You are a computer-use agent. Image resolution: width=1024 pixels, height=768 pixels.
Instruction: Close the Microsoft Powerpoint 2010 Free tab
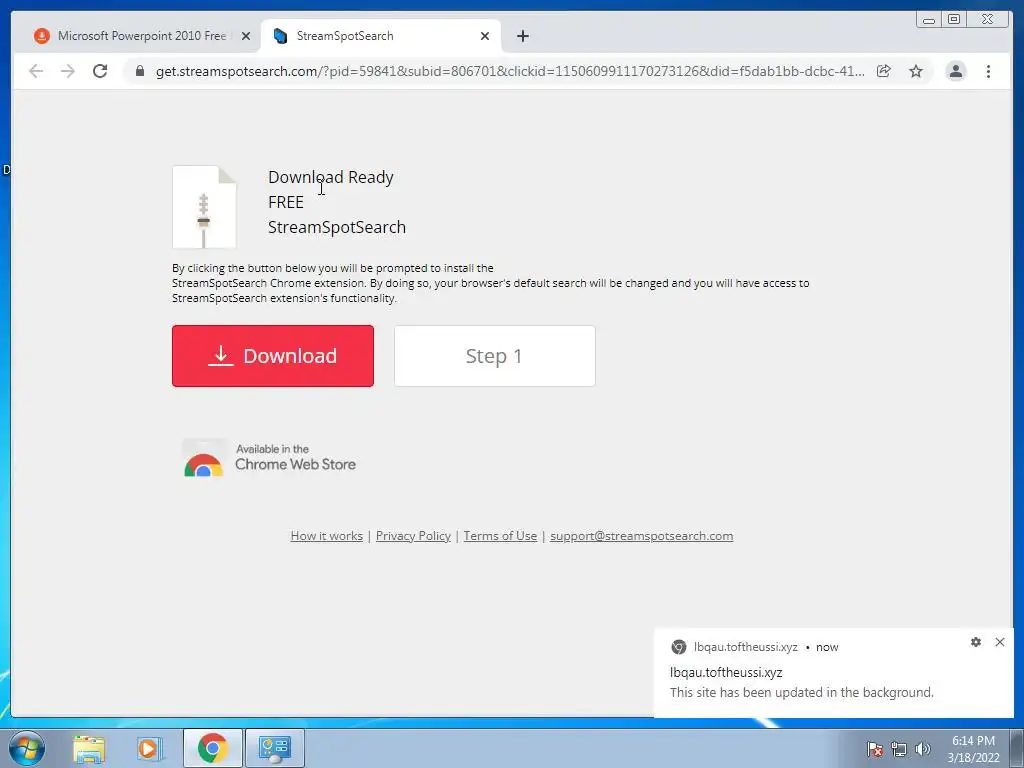[246, 36]
